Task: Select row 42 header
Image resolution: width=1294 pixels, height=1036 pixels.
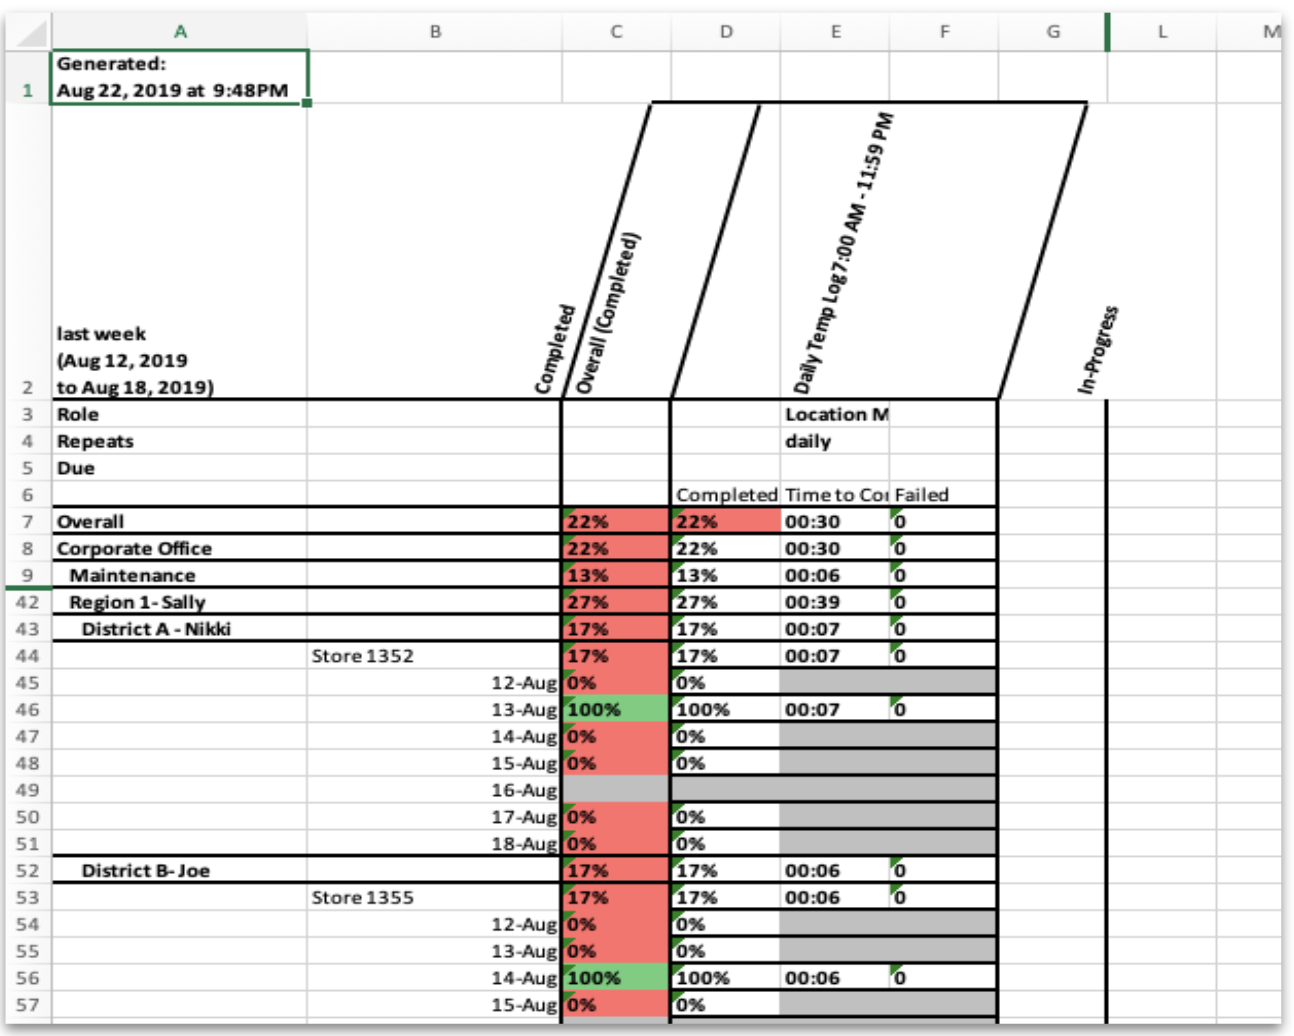Action: click(x=27, y=602)
